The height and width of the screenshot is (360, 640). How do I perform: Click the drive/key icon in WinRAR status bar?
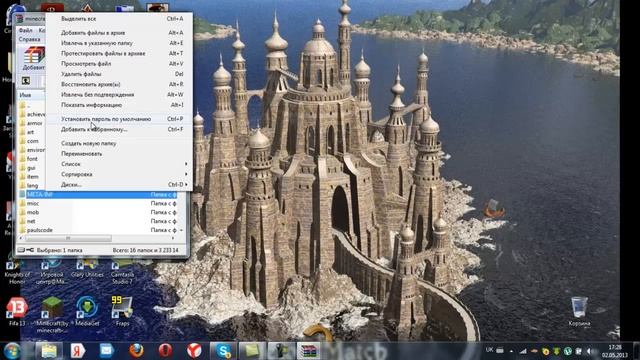click(25, 250)
